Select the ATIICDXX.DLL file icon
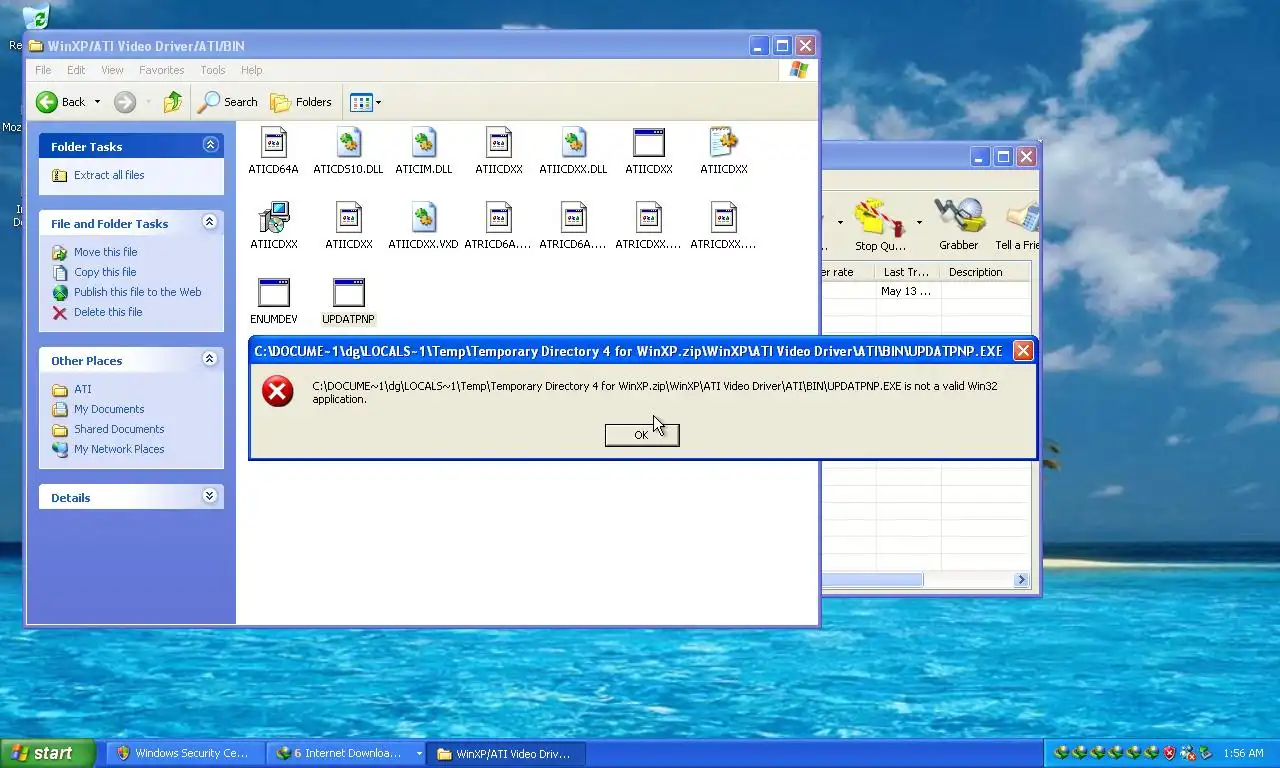 [x=573, y=143]
